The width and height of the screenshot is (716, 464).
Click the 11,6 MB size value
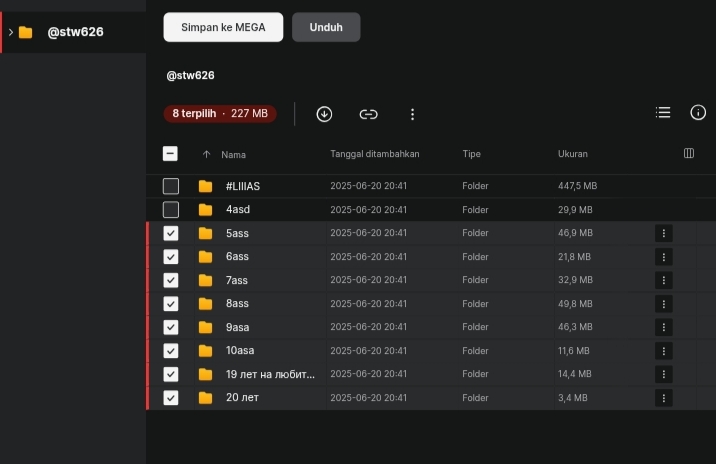pos(574,351)
